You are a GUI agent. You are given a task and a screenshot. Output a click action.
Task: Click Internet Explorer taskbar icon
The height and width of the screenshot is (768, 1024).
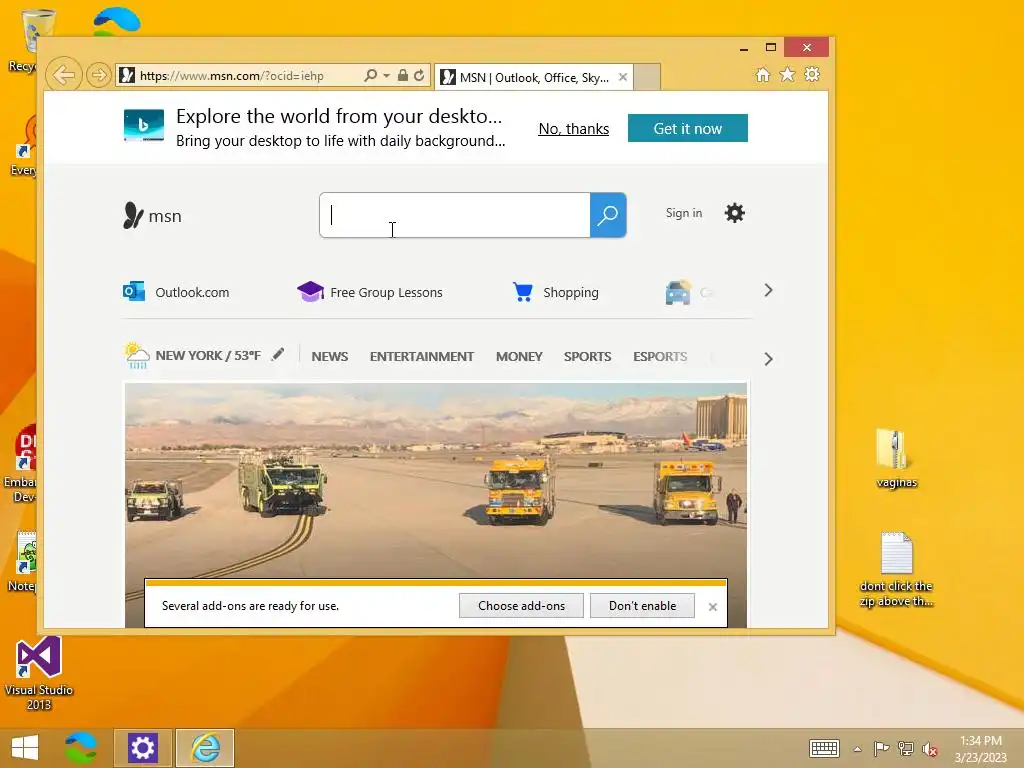(205, 748)
